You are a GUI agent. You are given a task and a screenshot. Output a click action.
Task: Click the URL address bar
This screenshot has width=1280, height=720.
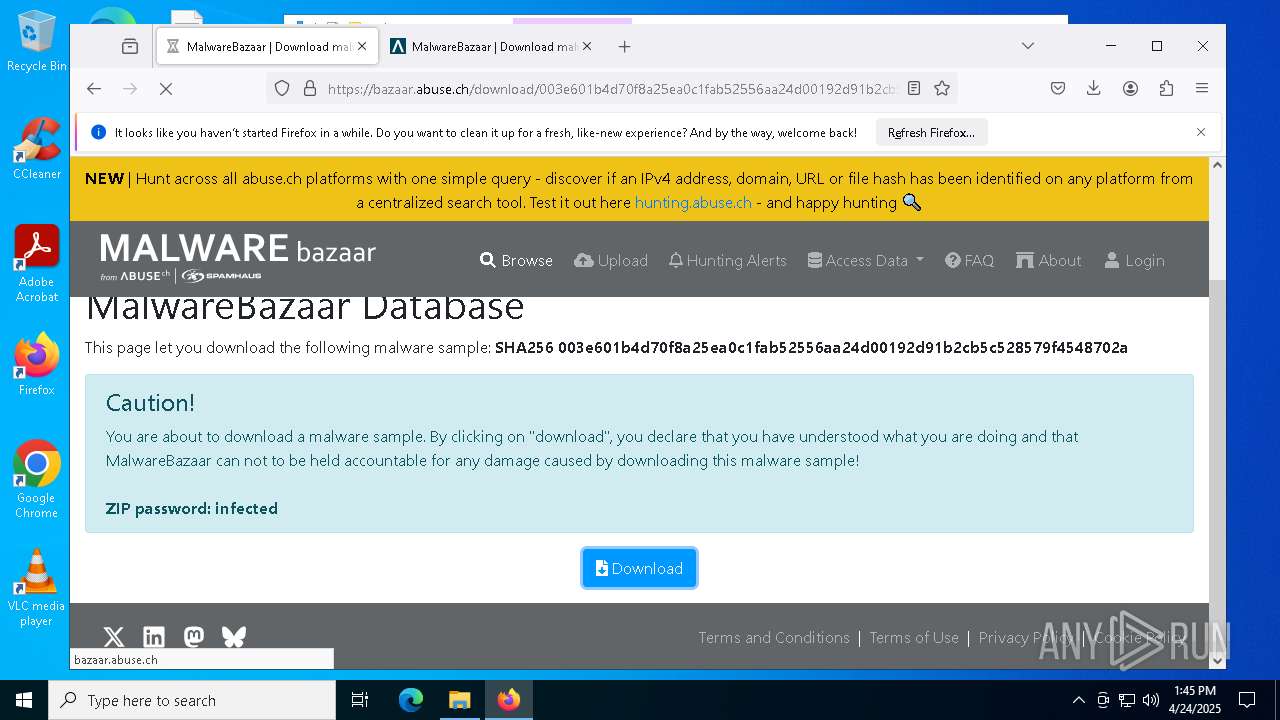[x=610, y=88]
